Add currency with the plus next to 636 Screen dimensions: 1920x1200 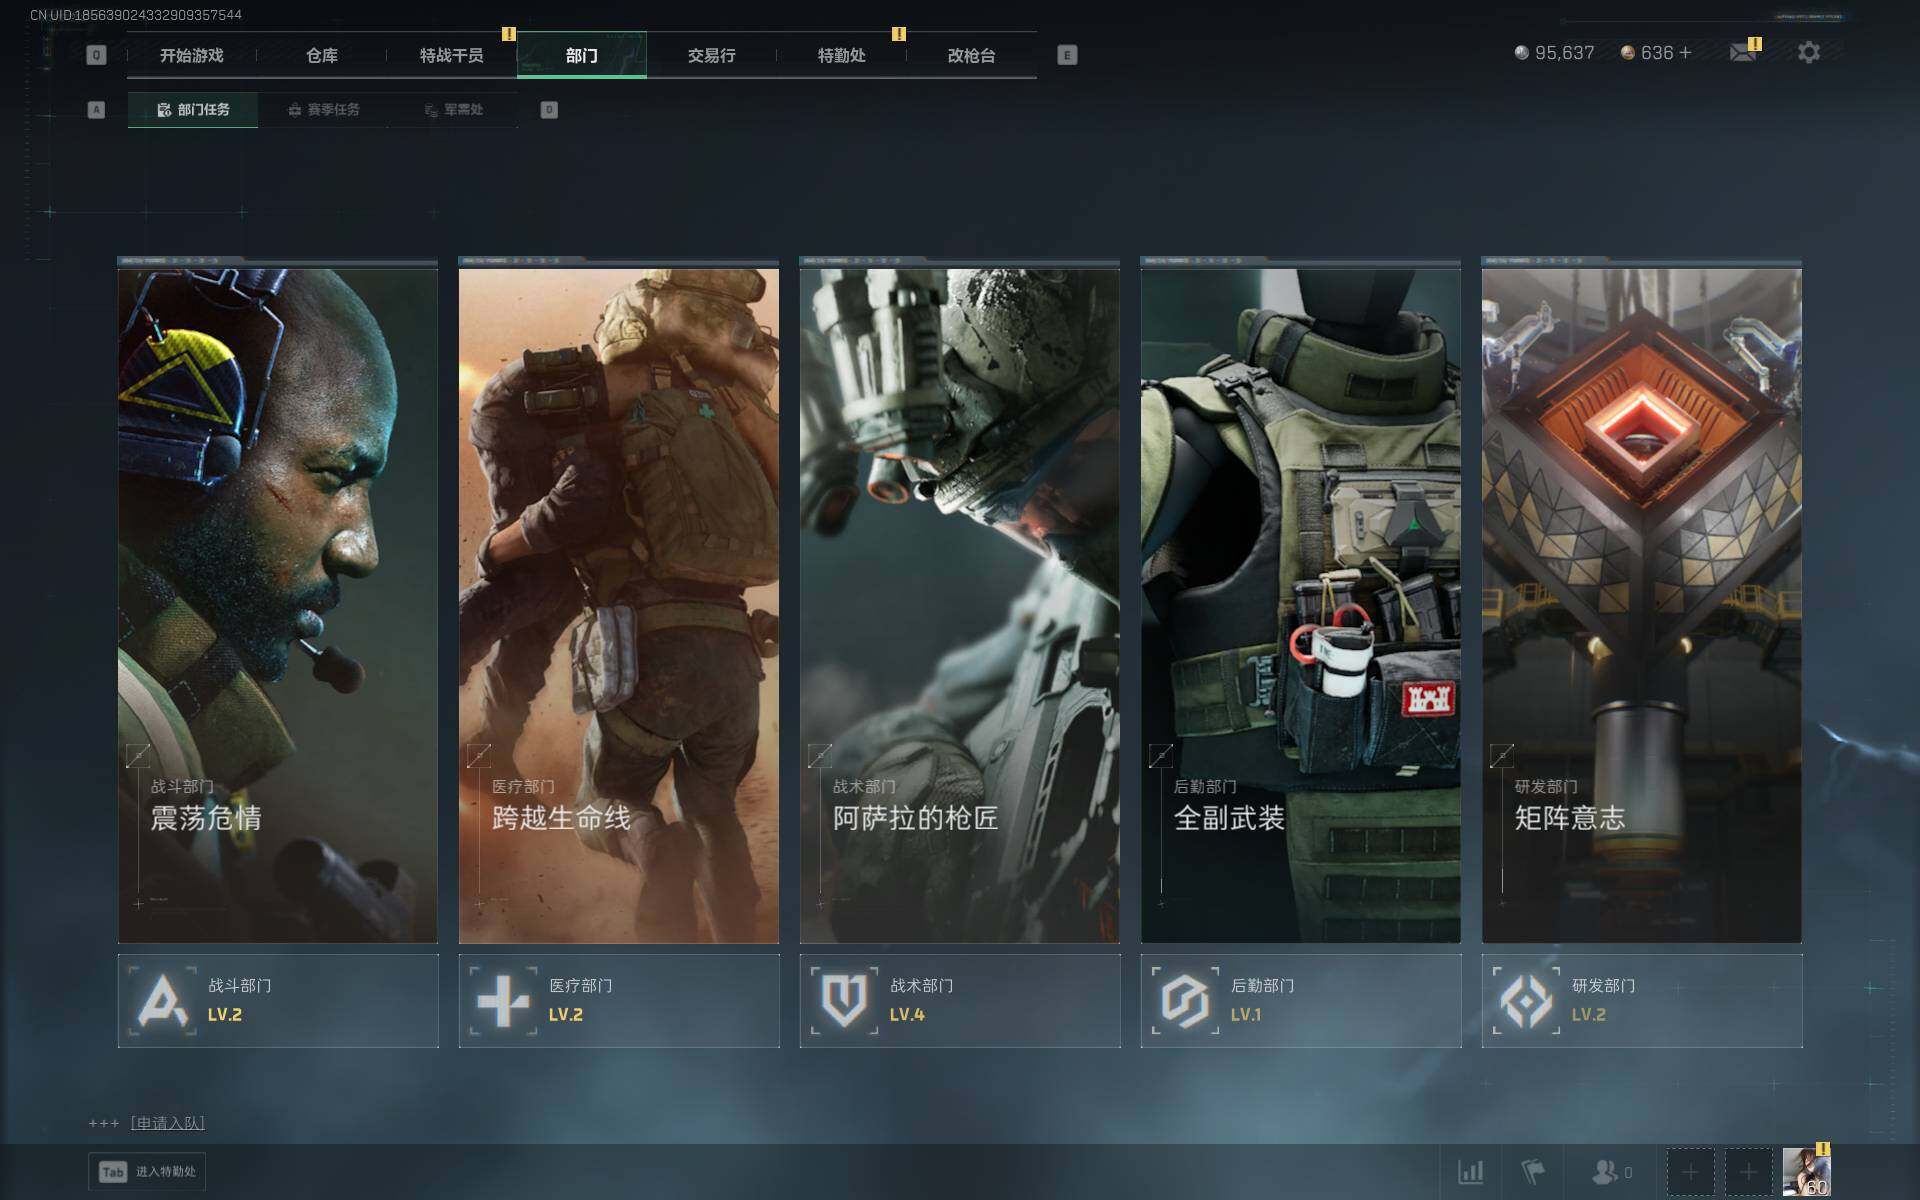pos(1686,53)
